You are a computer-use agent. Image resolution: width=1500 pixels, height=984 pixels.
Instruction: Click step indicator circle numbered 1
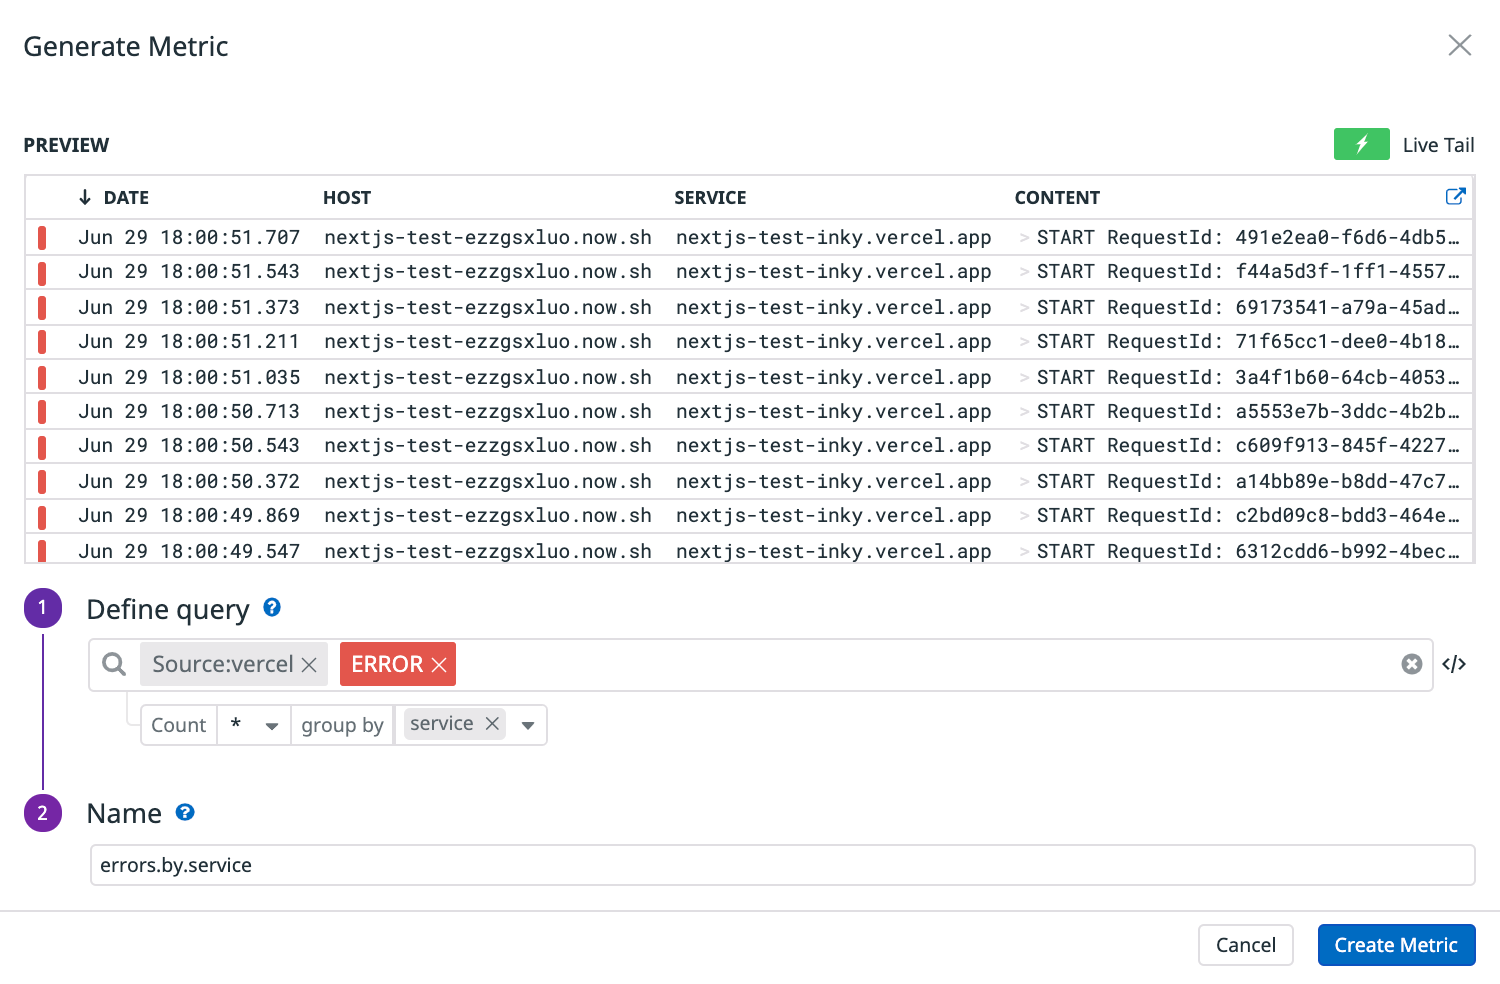(42, 607)
